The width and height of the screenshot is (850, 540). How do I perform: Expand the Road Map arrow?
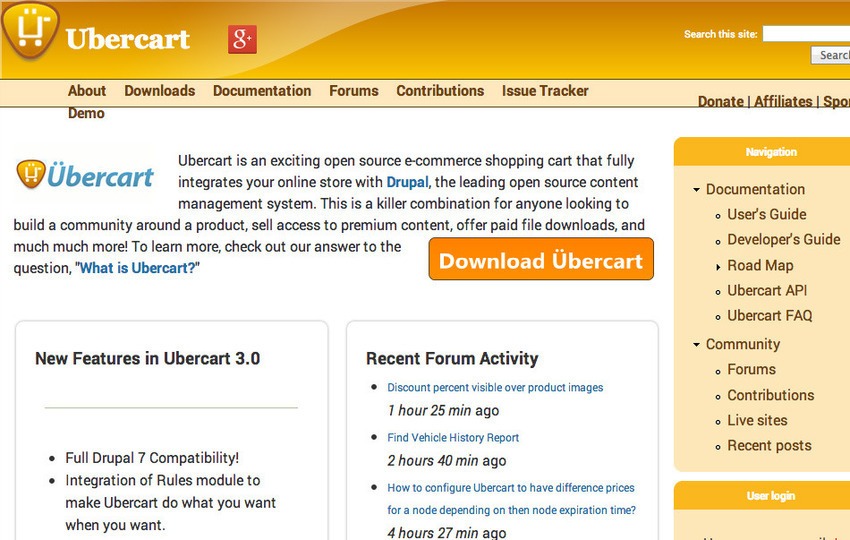point(718,266)
